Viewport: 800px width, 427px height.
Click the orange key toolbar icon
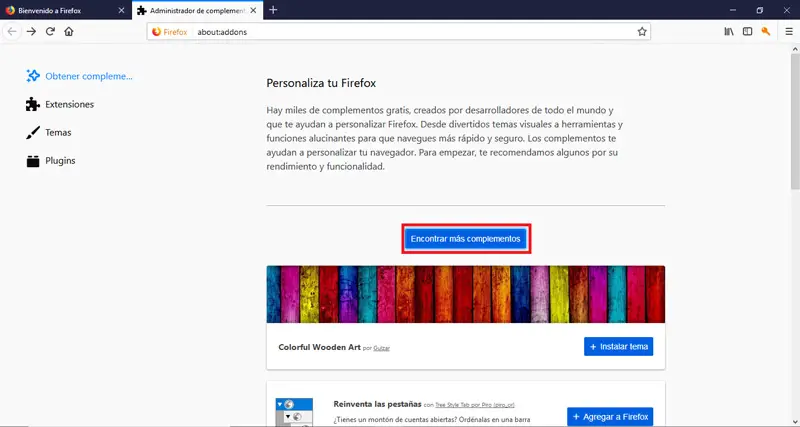[766, 32]
